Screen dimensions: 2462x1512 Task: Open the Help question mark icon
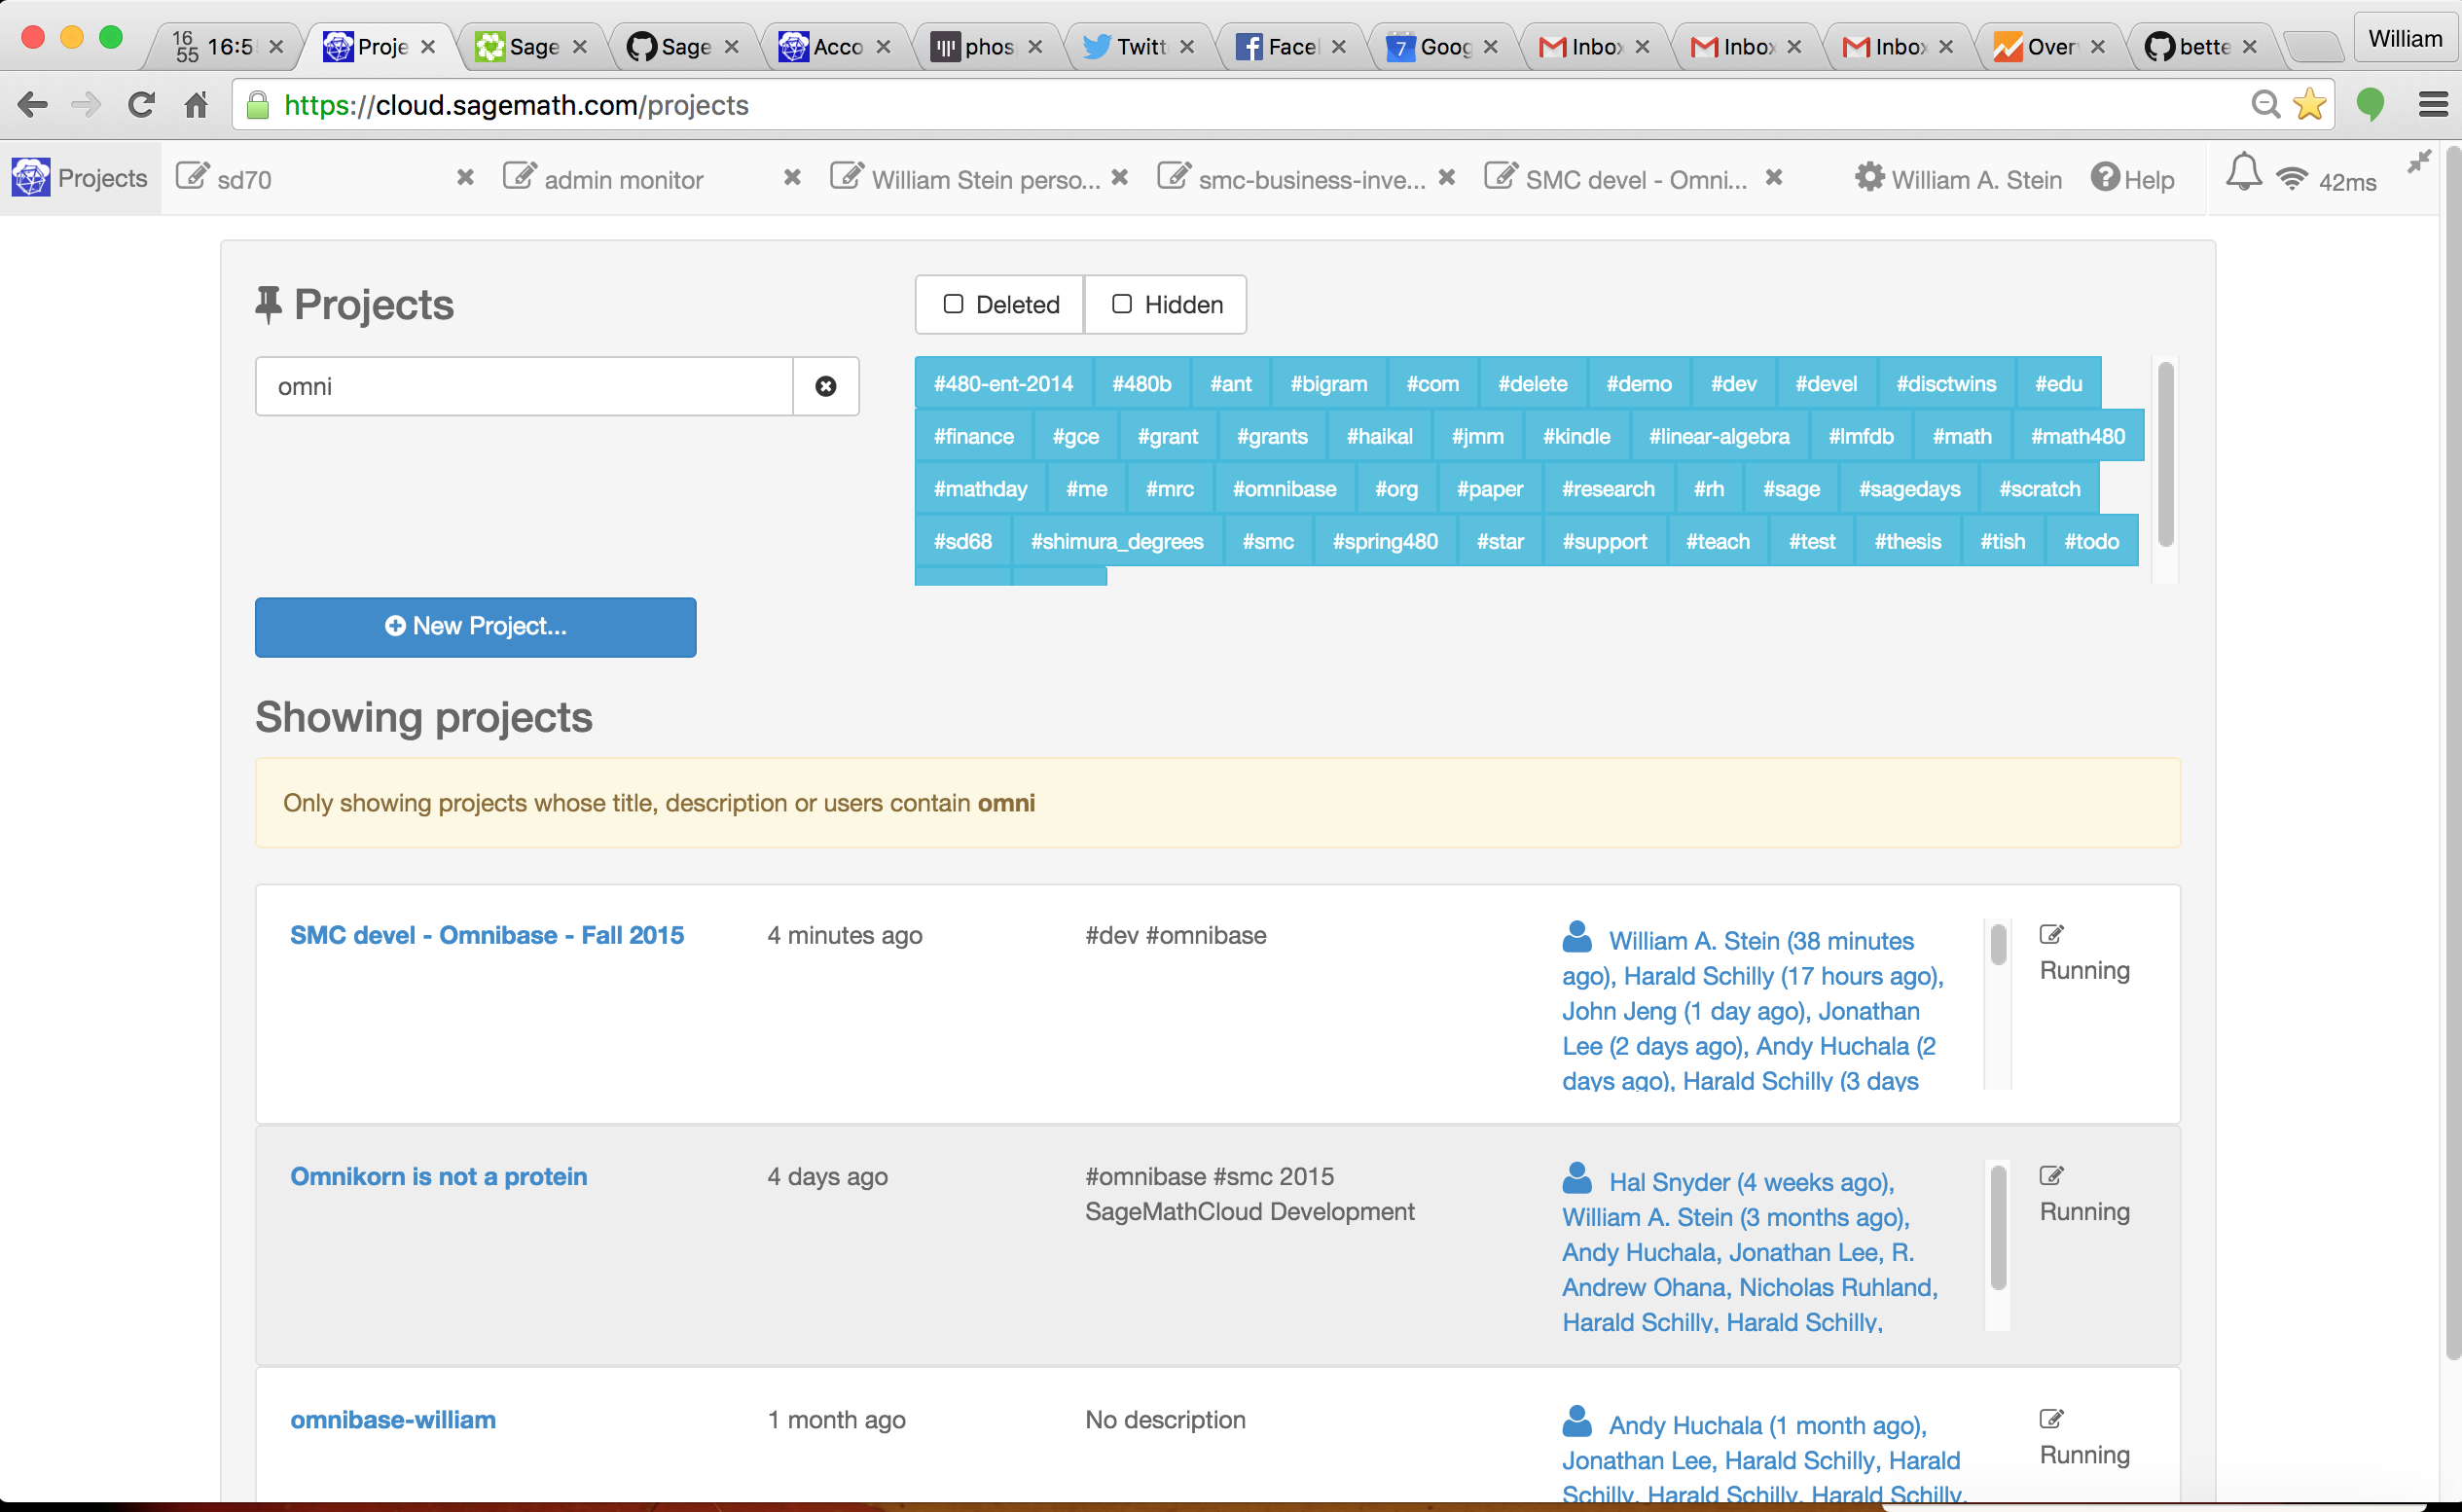2104,178
